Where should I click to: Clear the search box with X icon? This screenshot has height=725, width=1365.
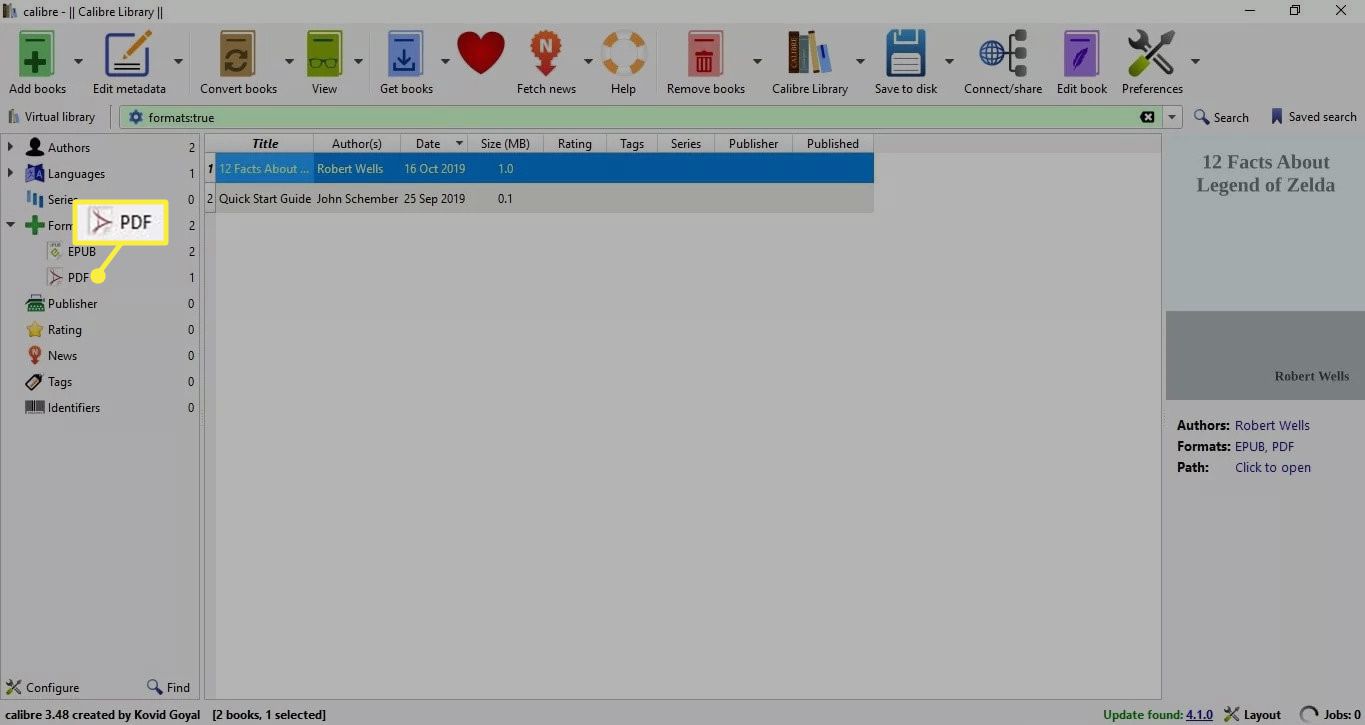click(x=1147, y=117)
